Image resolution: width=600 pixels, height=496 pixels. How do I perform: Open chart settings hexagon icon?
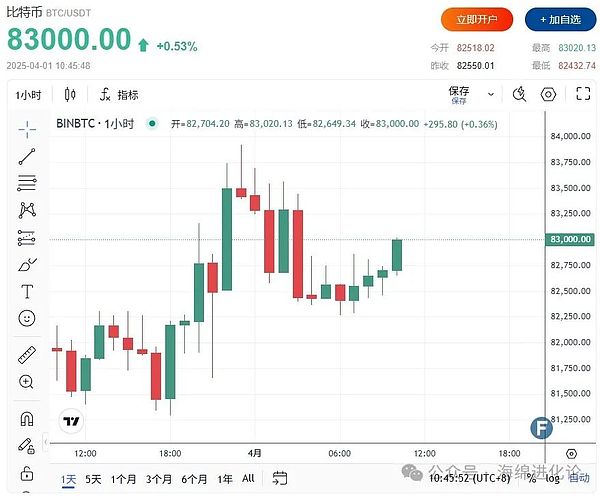[x=548, y=95]
